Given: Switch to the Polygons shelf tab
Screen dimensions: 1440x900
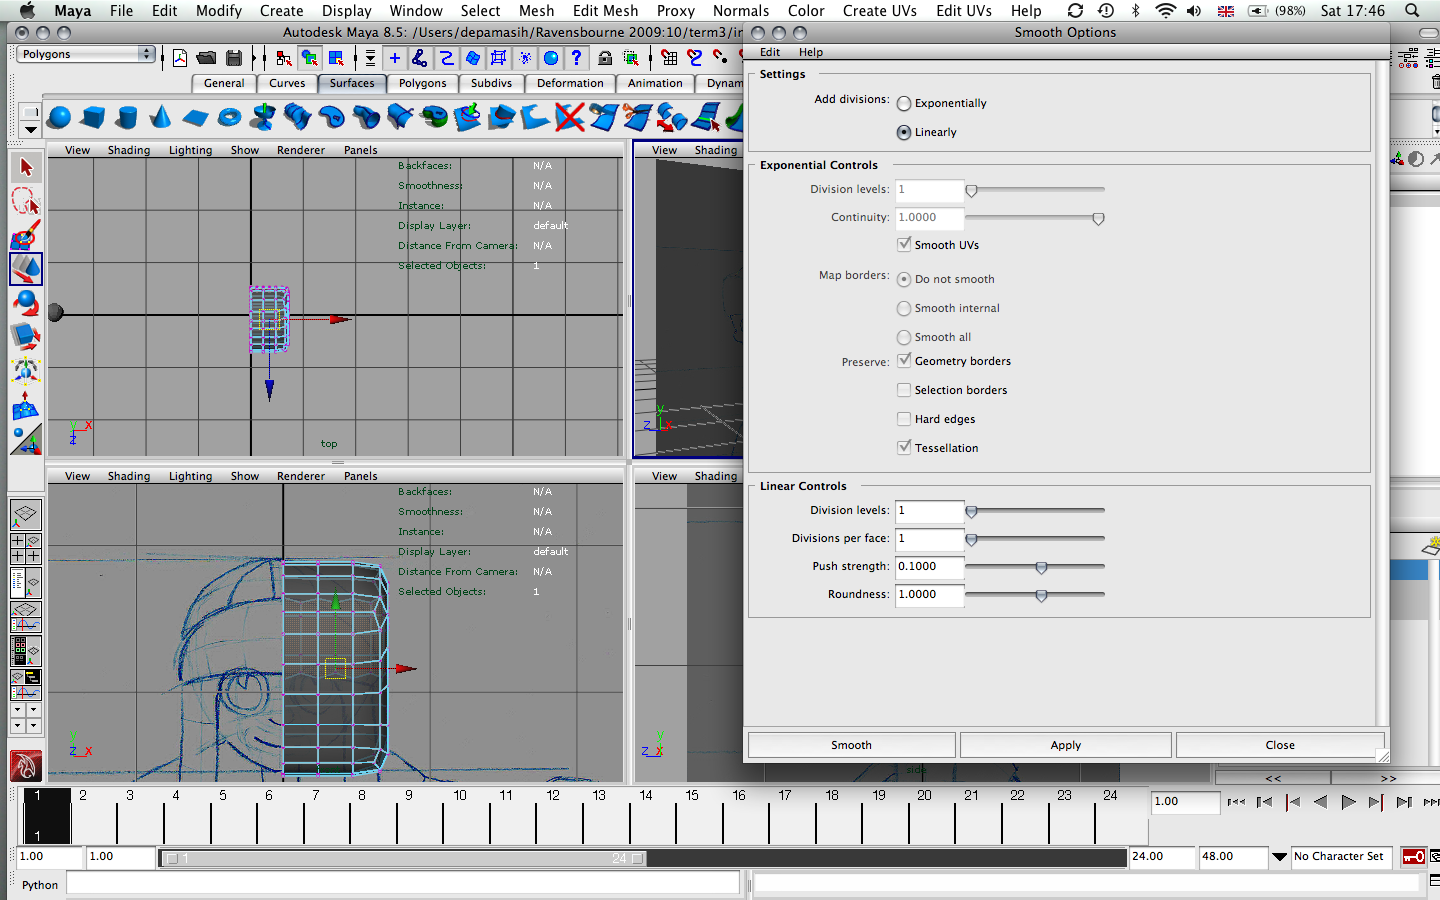Looking at the screenshot, I should tap(423, 83).
